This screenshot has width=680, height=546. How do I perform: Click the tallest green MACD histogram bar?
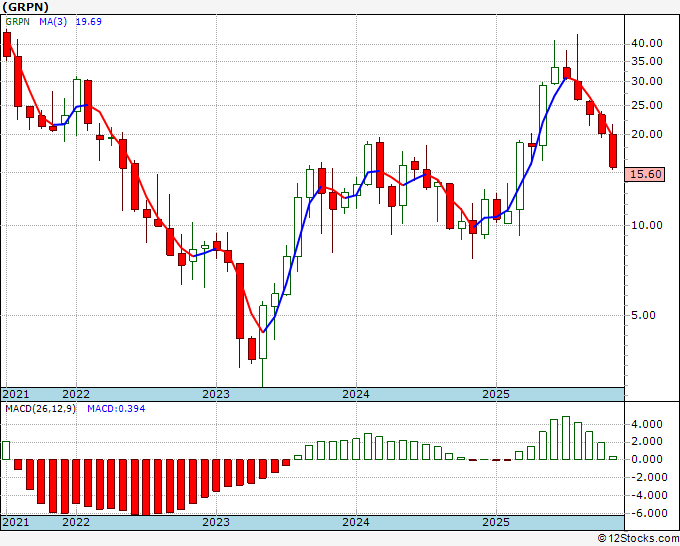point(566,438)
